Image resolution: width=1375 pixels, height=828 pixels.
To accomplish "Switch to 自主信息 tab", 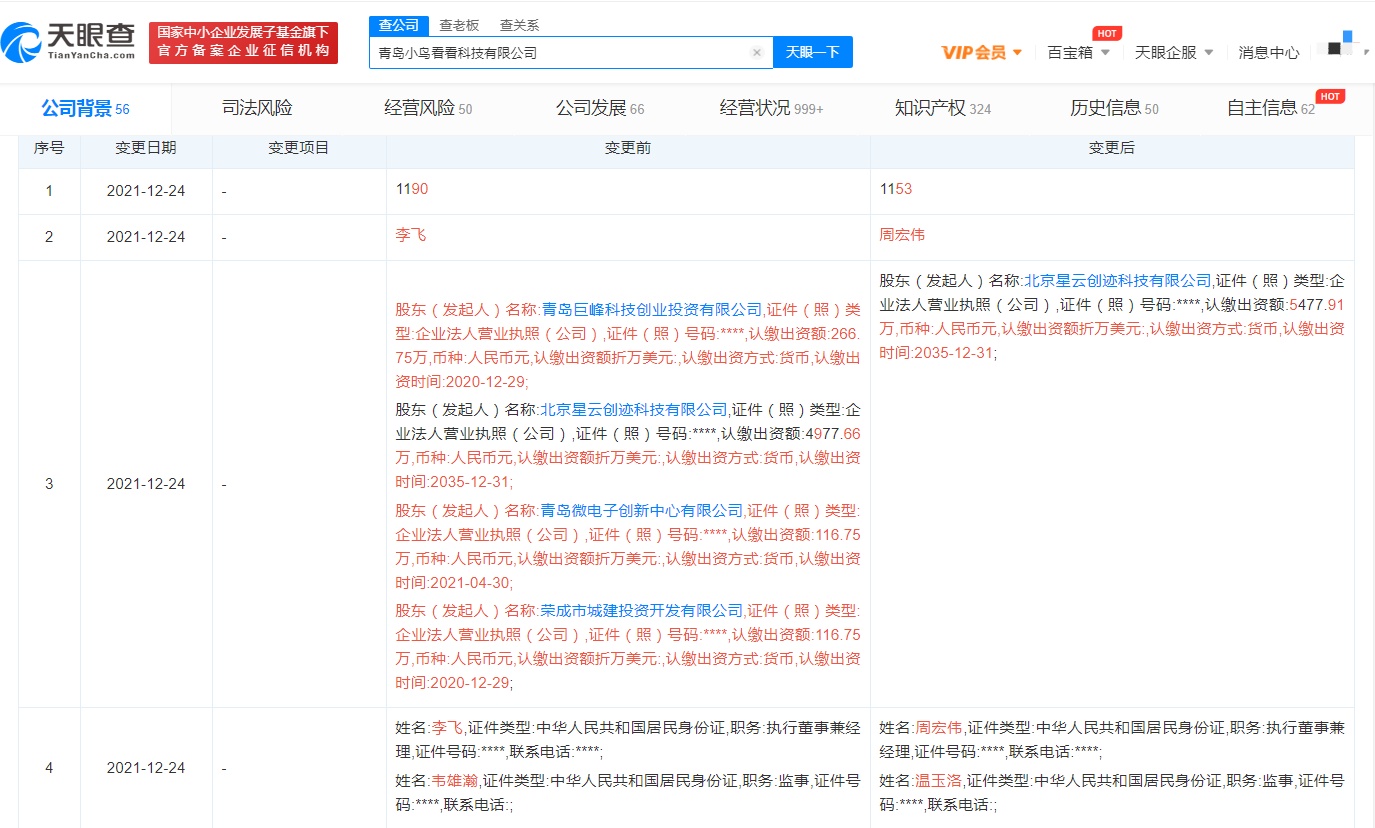I will [1271, 108].
